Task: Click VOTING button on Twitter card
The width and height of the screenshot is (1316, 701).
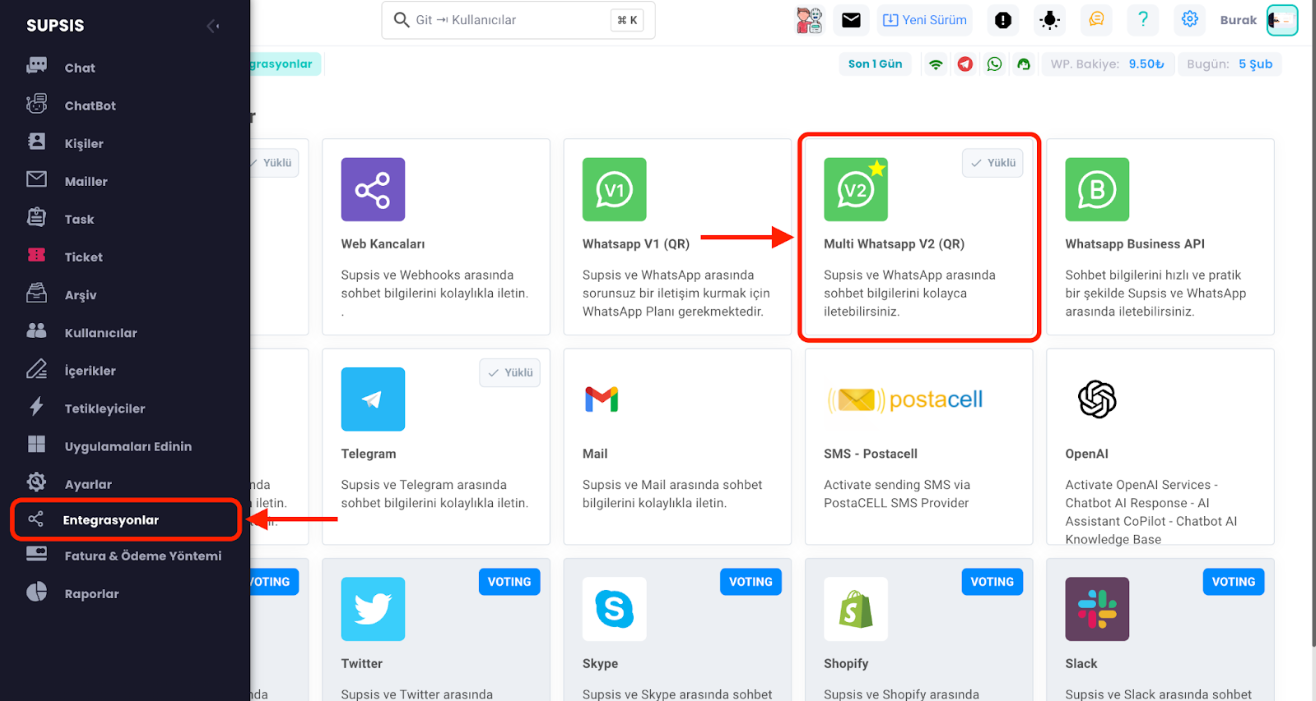Action: [509, 582]
